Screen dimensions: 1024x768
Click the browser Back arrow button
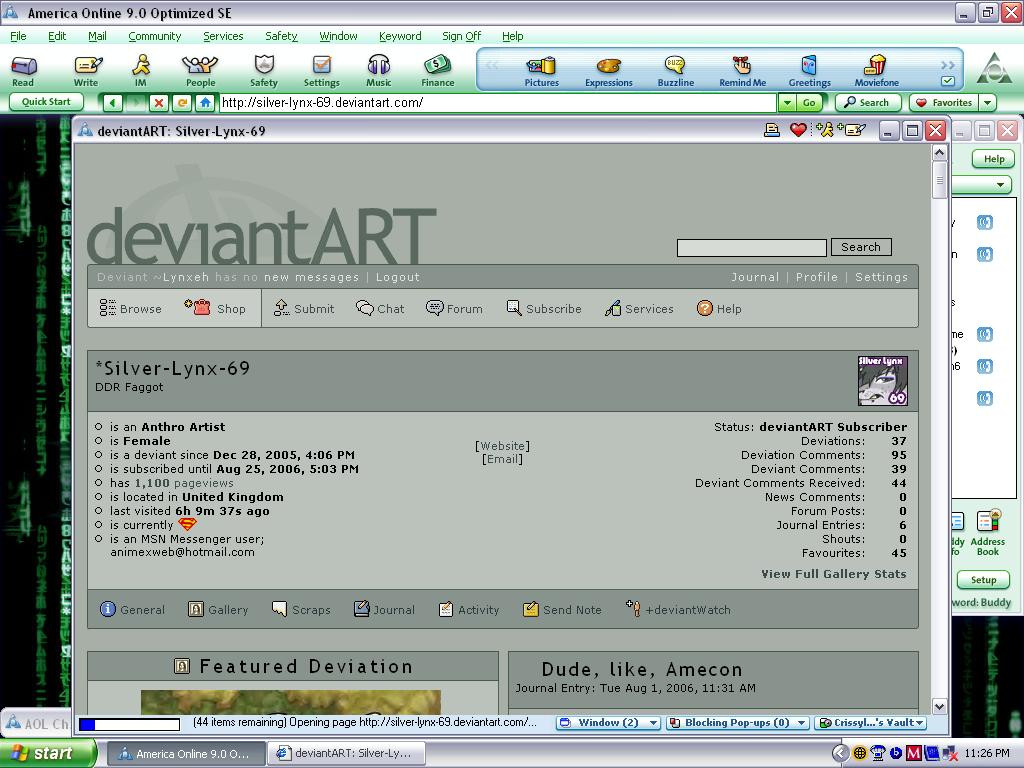click(x=112, y=103)
